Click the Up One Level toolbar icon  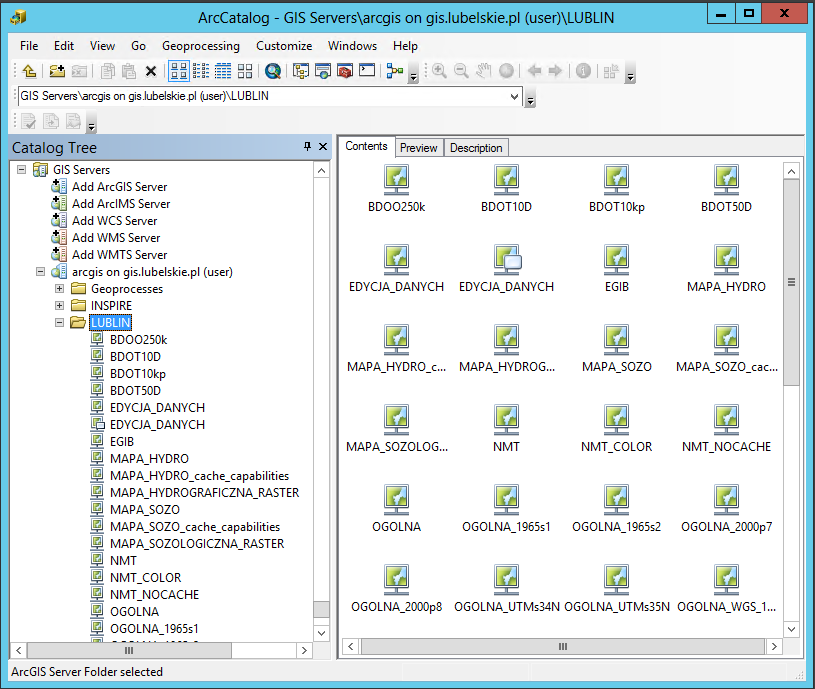(30, 71)
